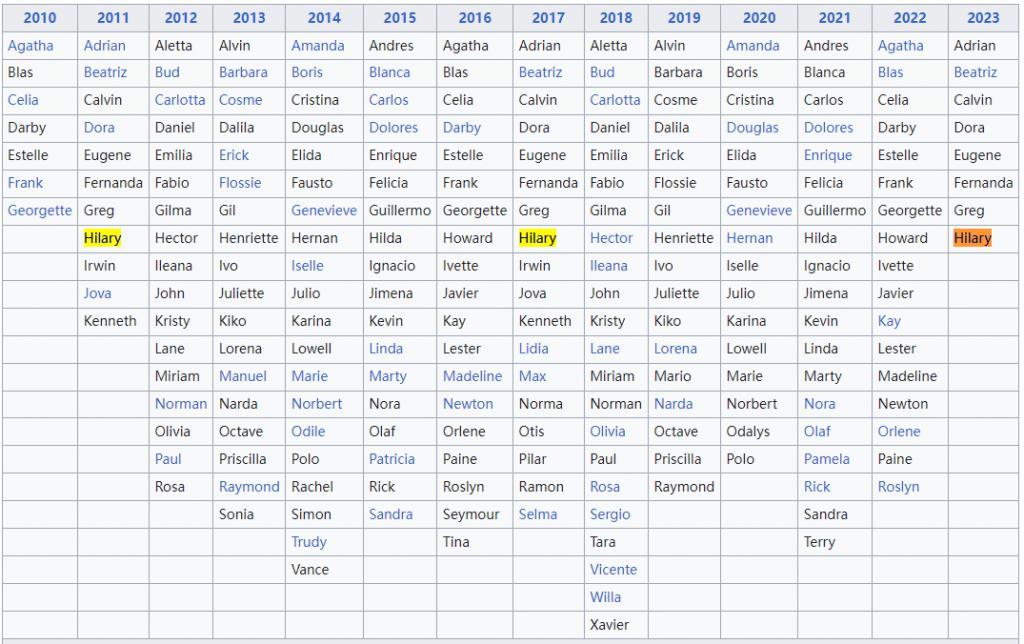This screenshot has width=1024, height=644.
Task: Select the orange-highlighted Hilary cell under 2023
Action: (x=972, y=238)
